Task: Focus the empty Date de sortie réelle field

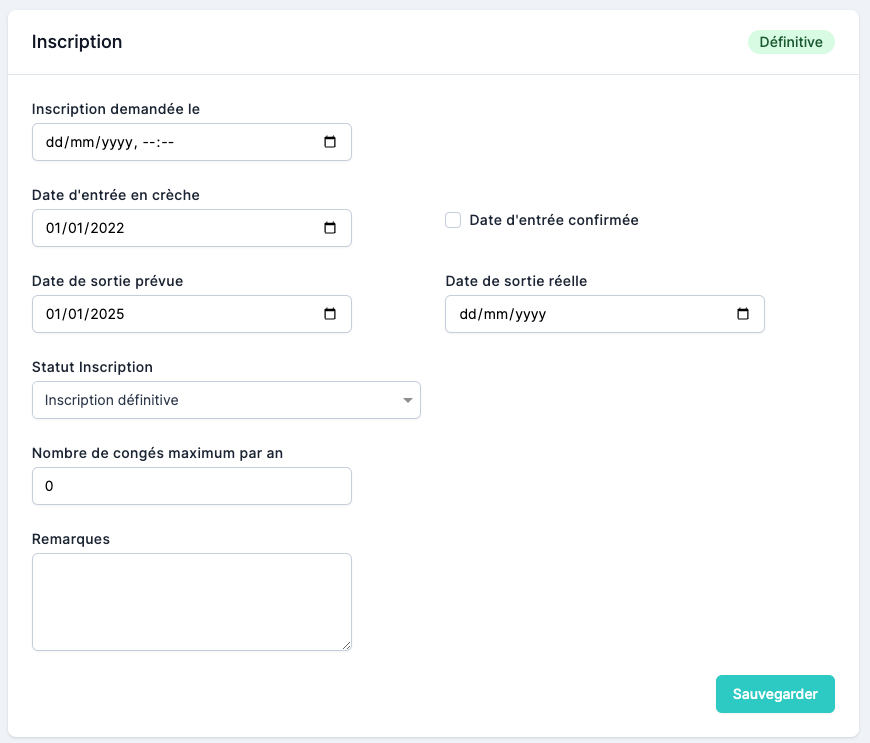Action: click(590, 314)
